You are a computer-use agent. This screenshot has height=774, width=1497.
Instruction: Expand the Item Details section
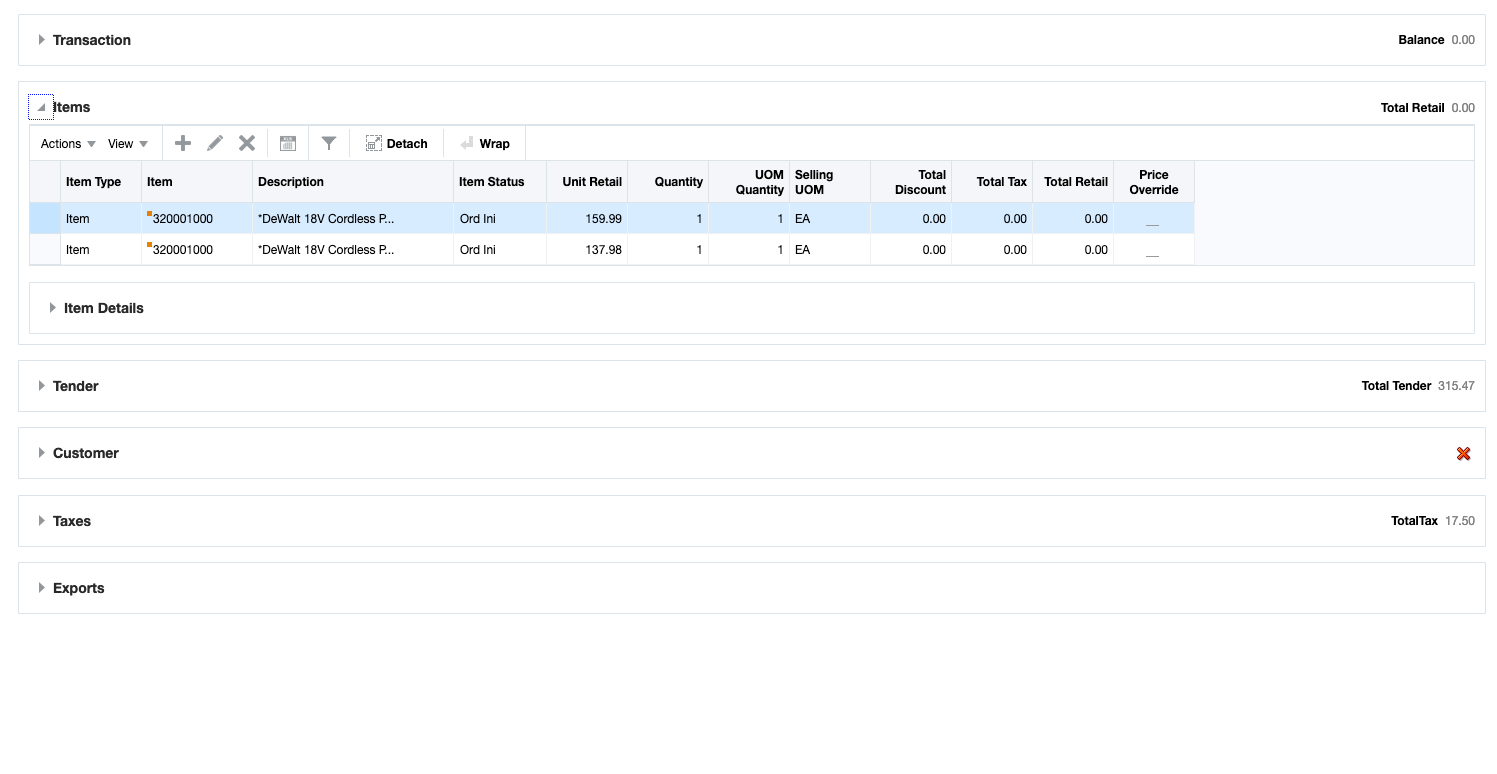click(x=53, y=308)
